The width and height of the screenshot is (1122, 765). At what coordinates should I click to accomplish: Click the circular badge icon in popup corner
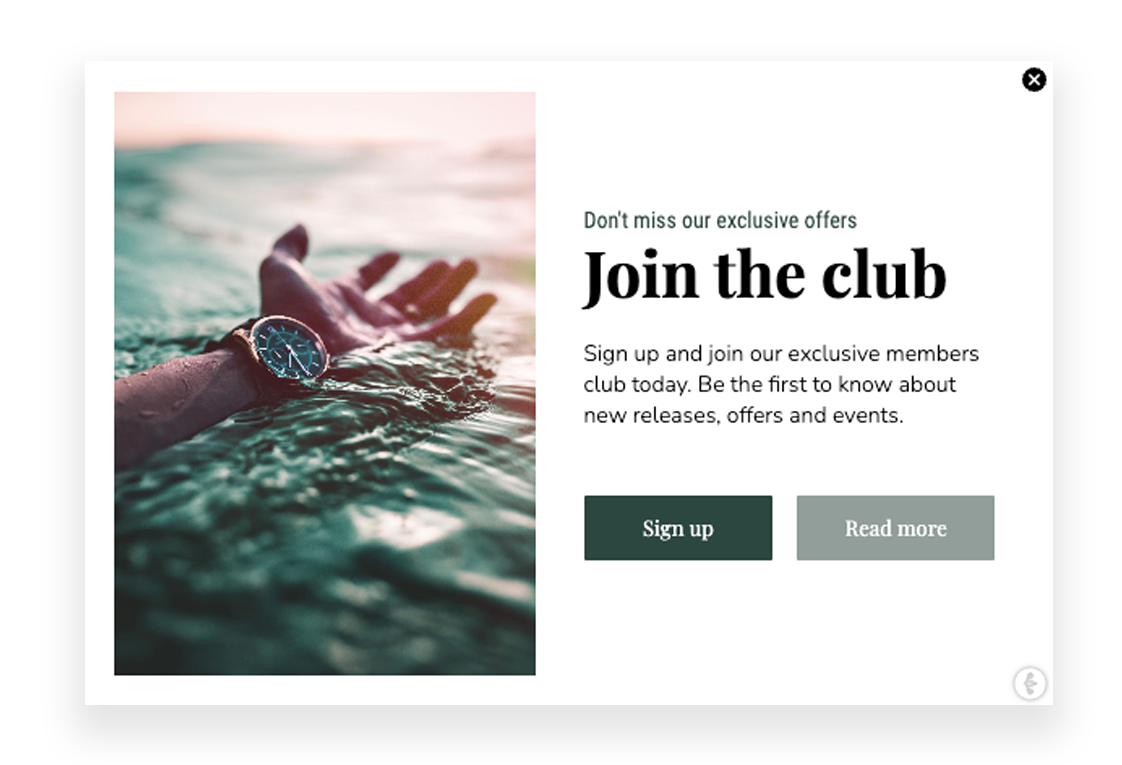point(1030,683)
